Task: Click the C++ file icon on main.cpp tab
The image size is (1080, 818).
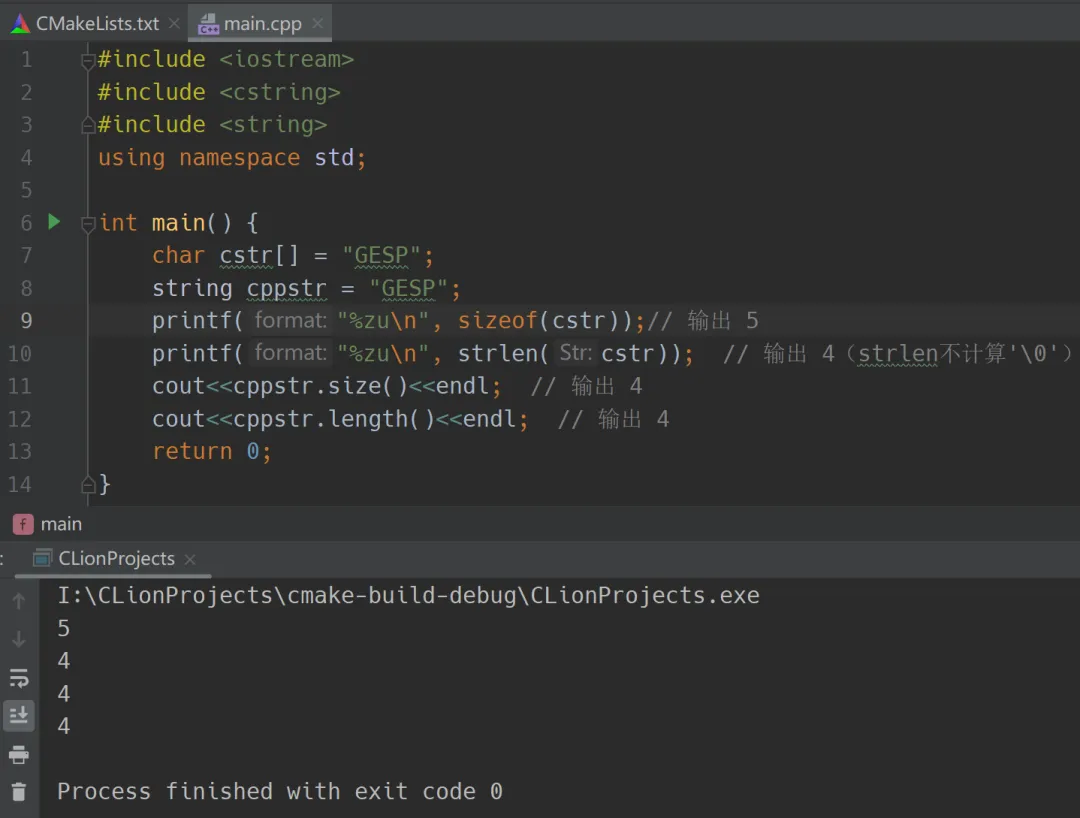Action: pos(208,25)
